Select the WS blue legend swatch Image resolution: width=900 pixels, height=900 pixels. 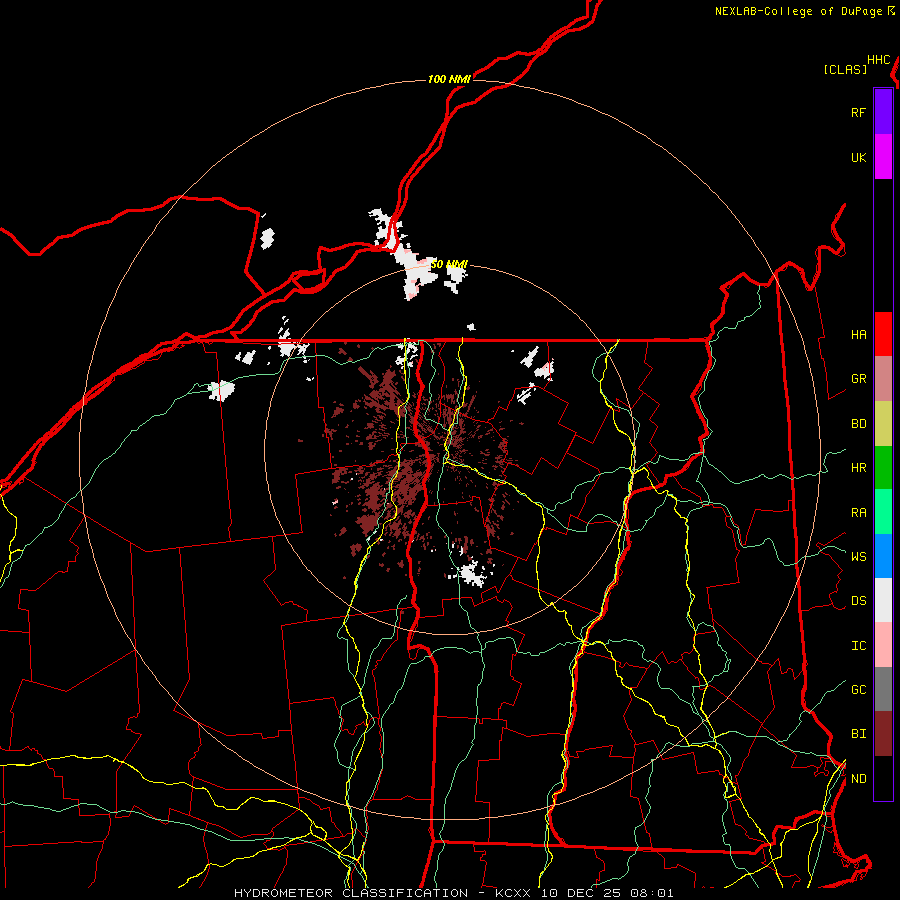pos(883,556)
